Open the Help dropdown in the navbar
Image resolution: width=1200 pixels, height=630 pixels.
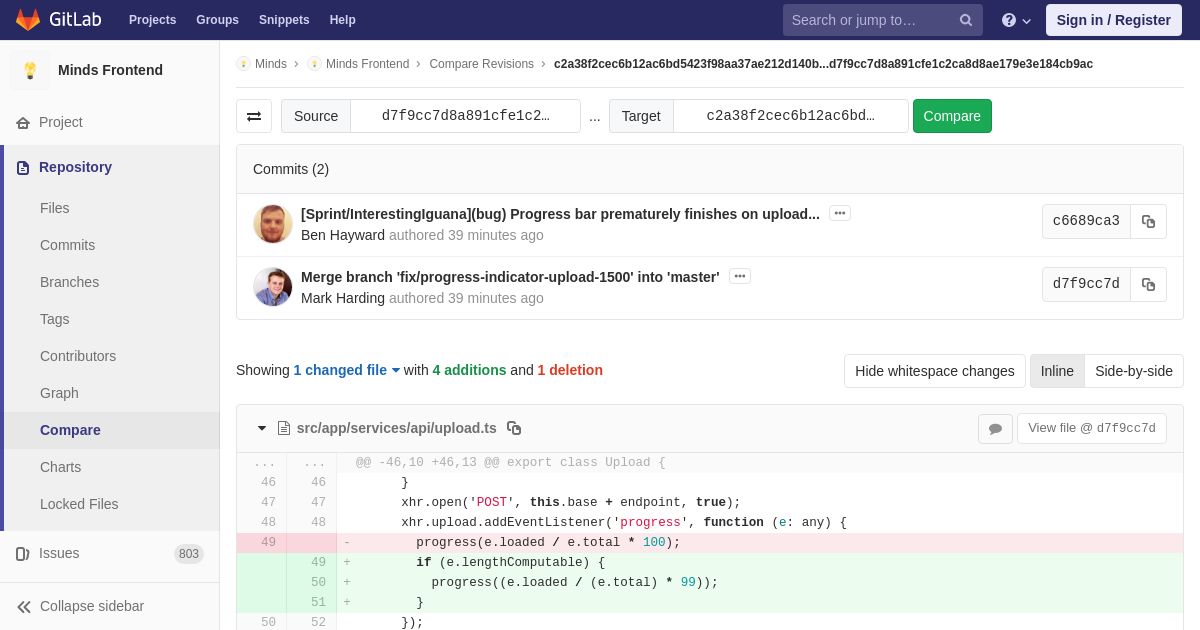[x=1016, y=20]
